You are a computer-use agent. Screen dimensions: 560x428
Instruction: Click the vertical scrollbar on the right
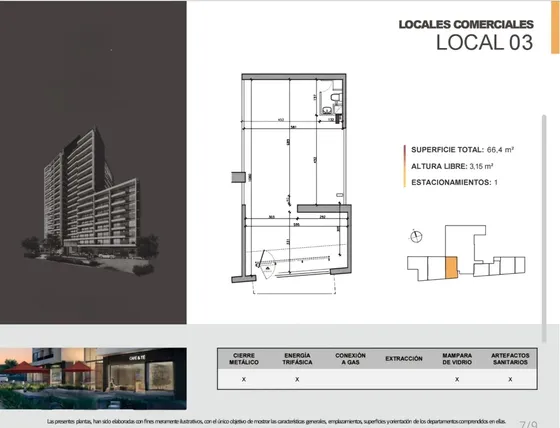[544, 229]
